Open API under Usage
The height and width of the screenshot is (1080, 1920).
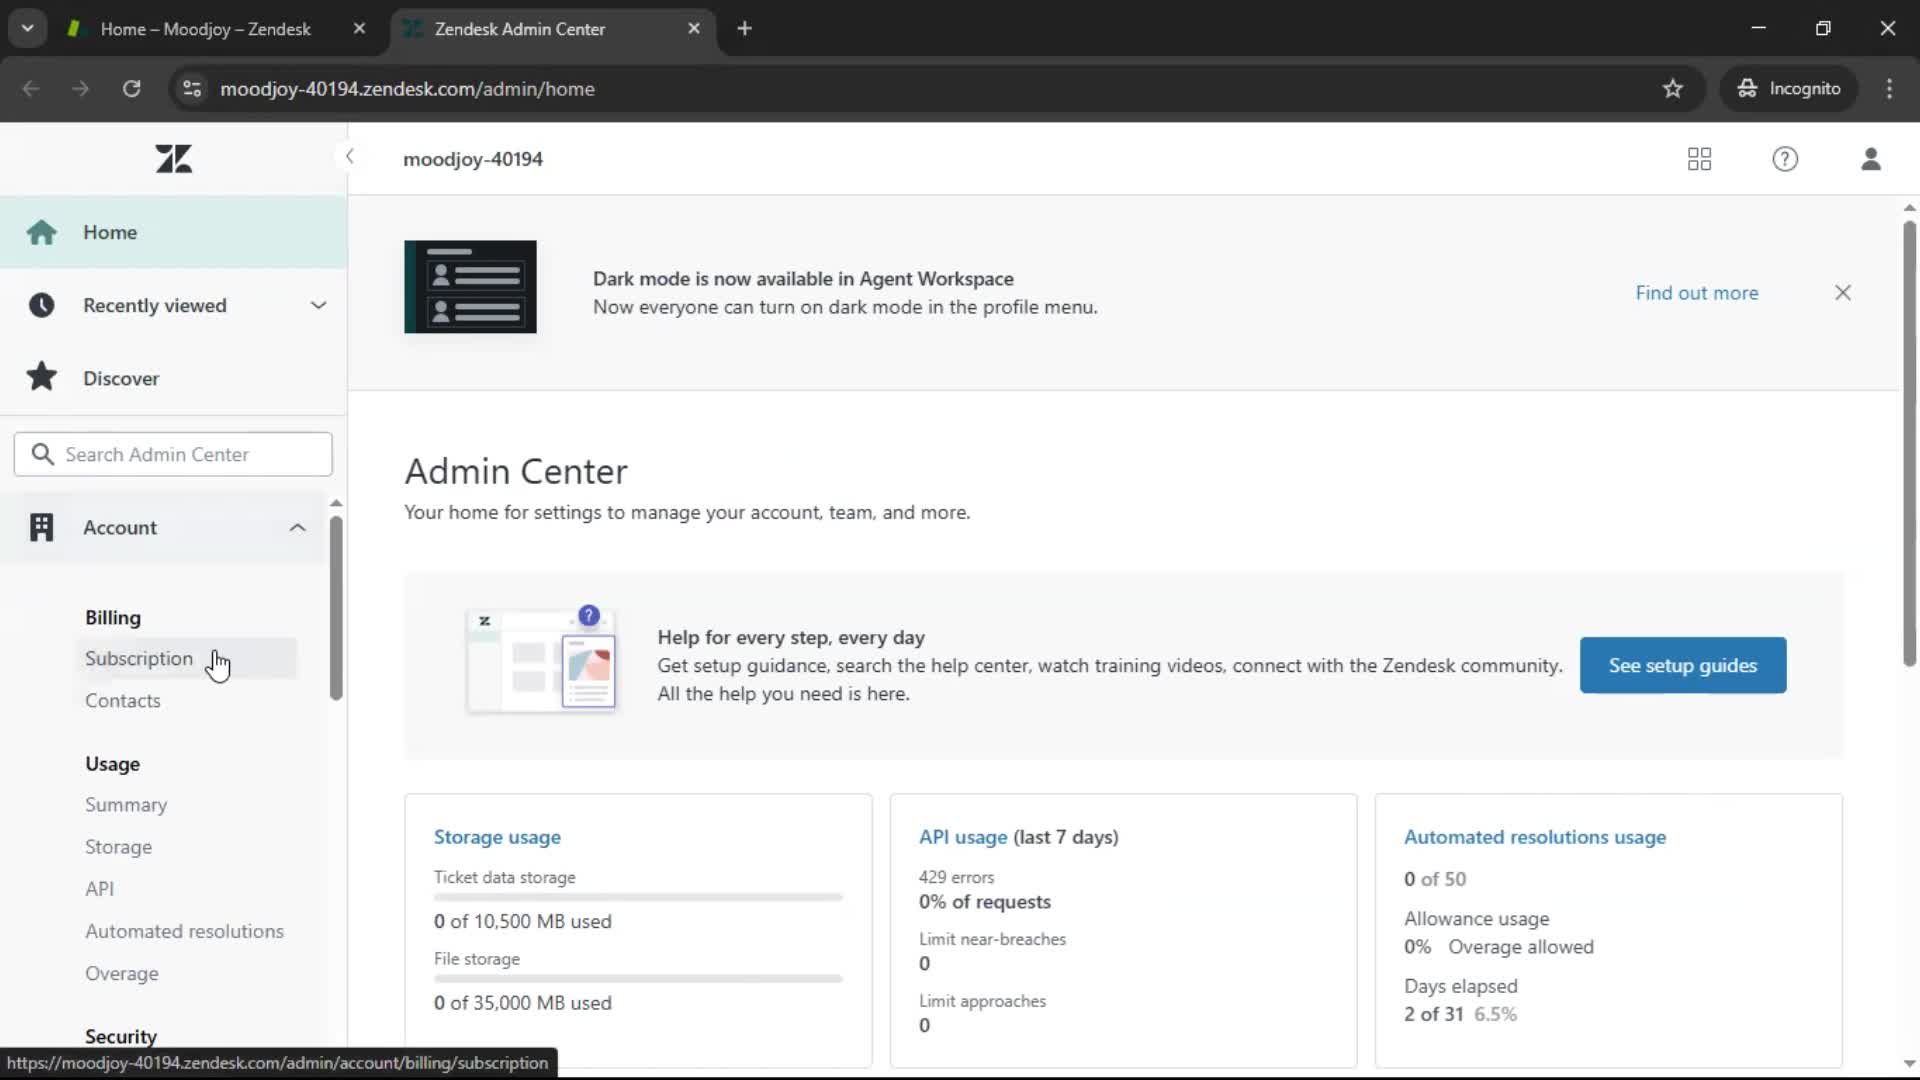pos(99,889)
